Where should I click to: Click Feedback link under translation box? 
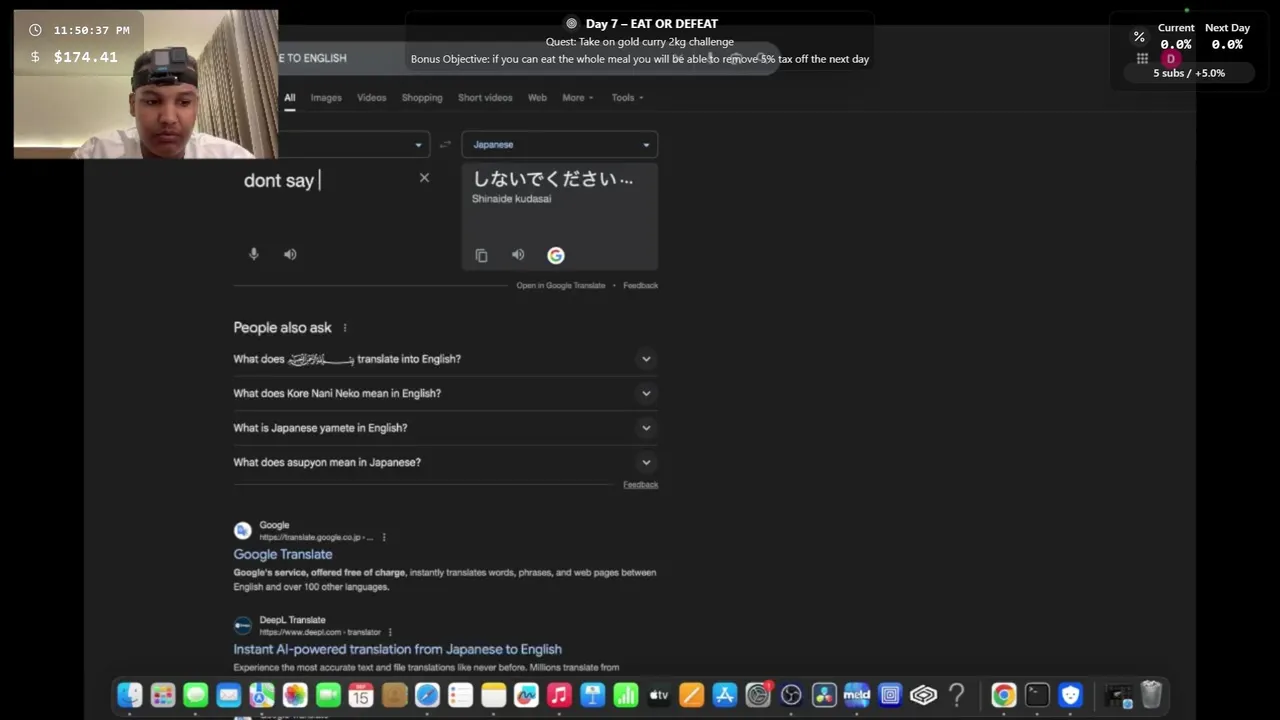(x=640, y=286)
